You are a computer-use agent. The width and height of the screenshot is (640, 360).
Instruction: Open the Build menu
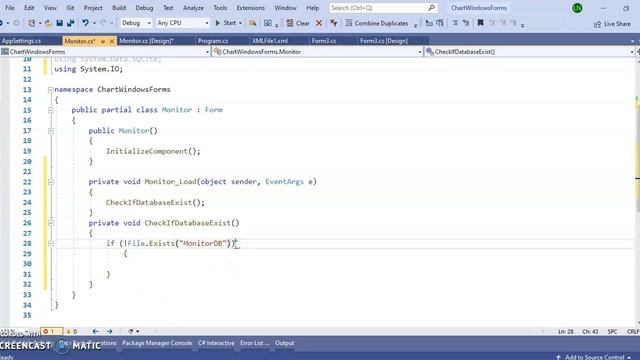(x=119, y=8)
